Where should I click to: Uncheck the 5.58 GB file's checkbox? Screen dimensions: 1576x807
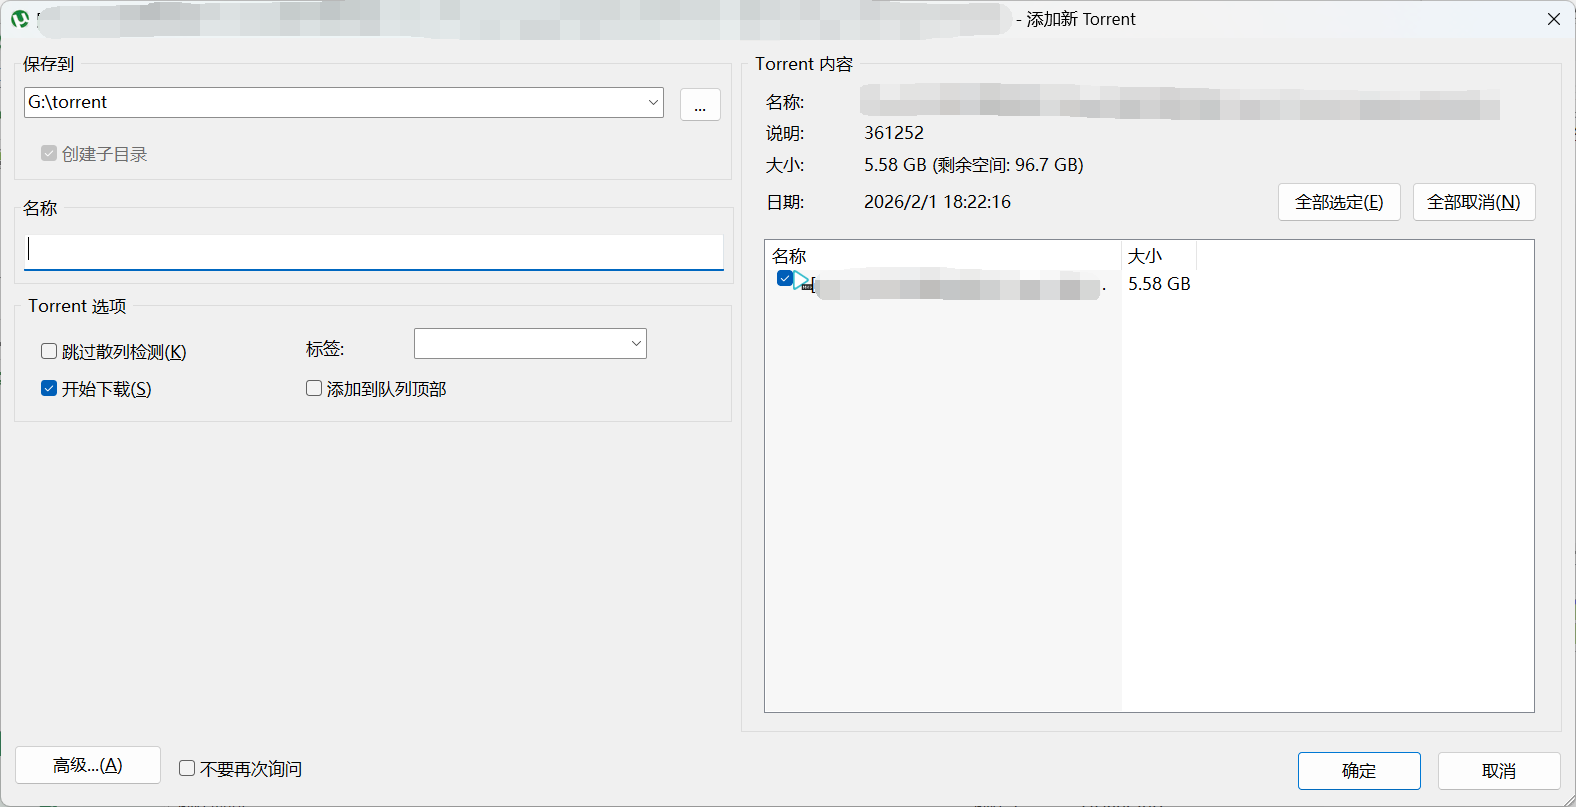785,279
